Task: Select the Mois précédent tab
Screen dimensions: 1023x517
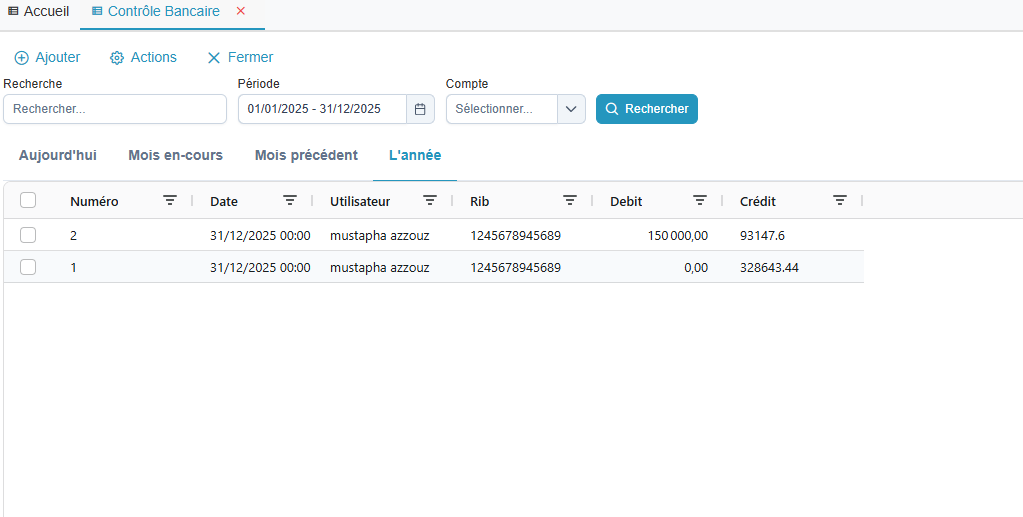Action: click(x=306, y=155)
